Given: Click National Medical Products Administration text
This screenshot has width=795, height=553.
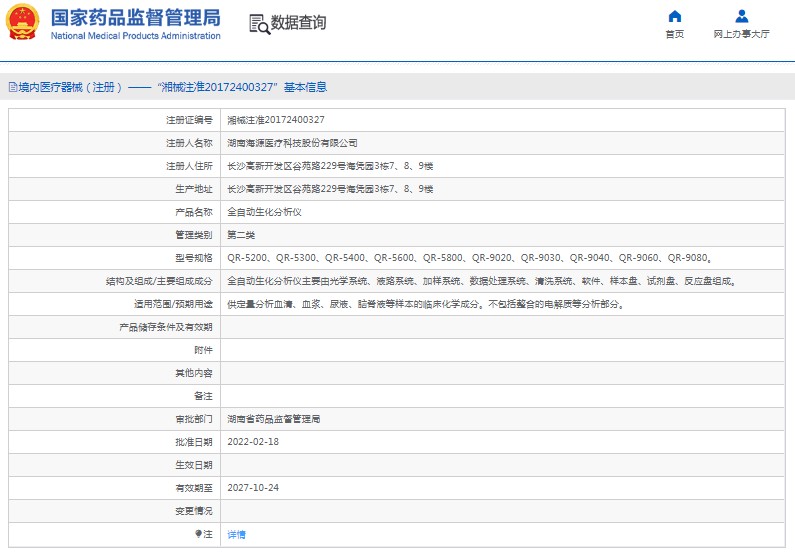Looking at the screenshot, I should (x=135, y=36).
